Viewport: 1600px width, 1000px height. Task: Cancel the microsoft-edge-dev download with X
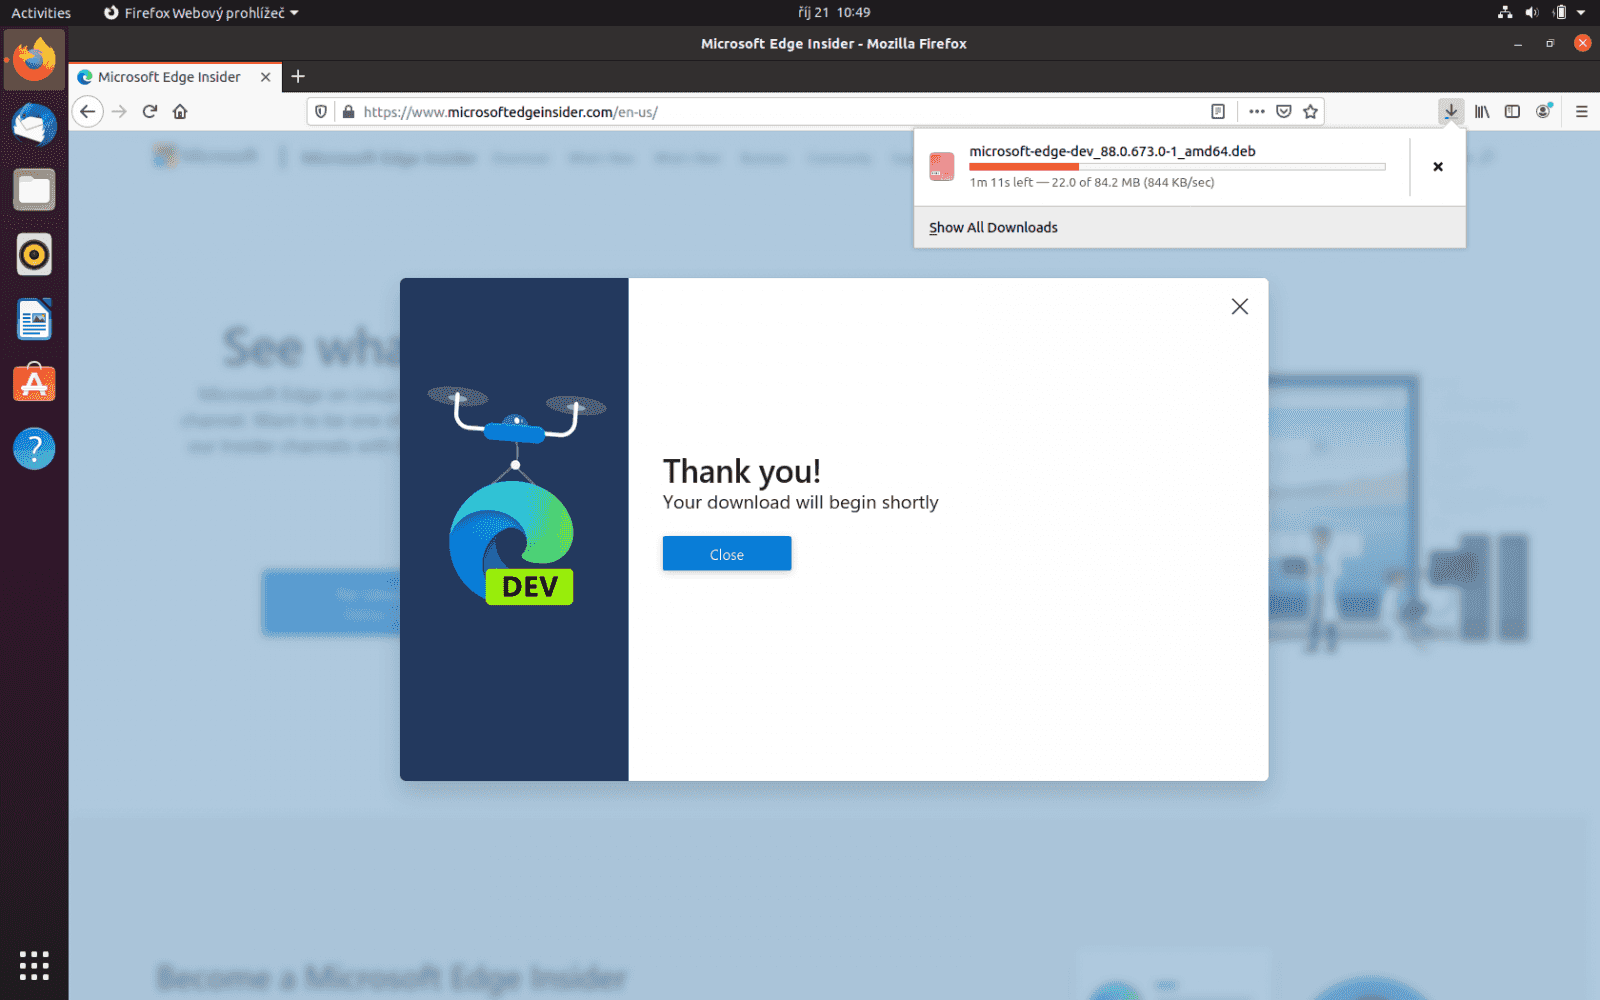click(1437, 167)
